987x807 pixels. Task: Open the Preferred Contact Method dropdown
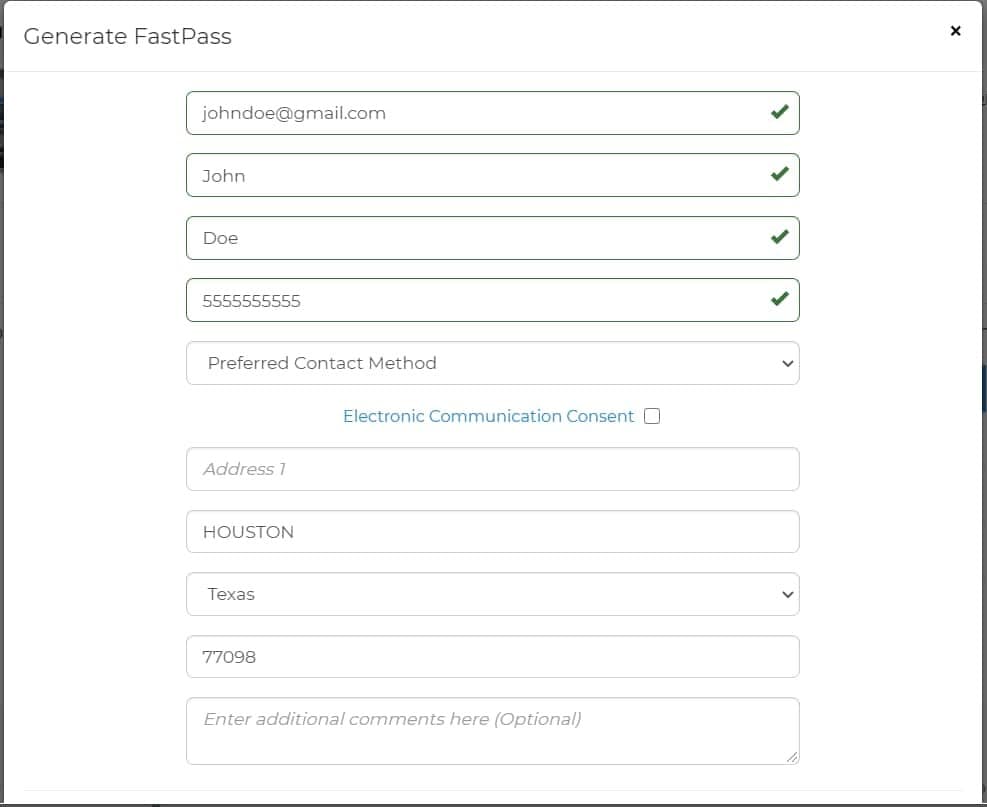tap(492, 363)
